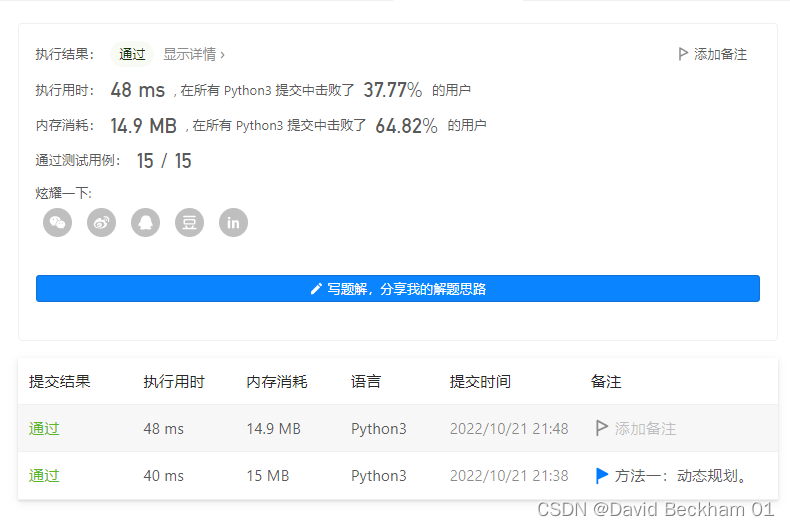
Task: Click the 15 / 15 test case count
Action: tap(164, 161)
